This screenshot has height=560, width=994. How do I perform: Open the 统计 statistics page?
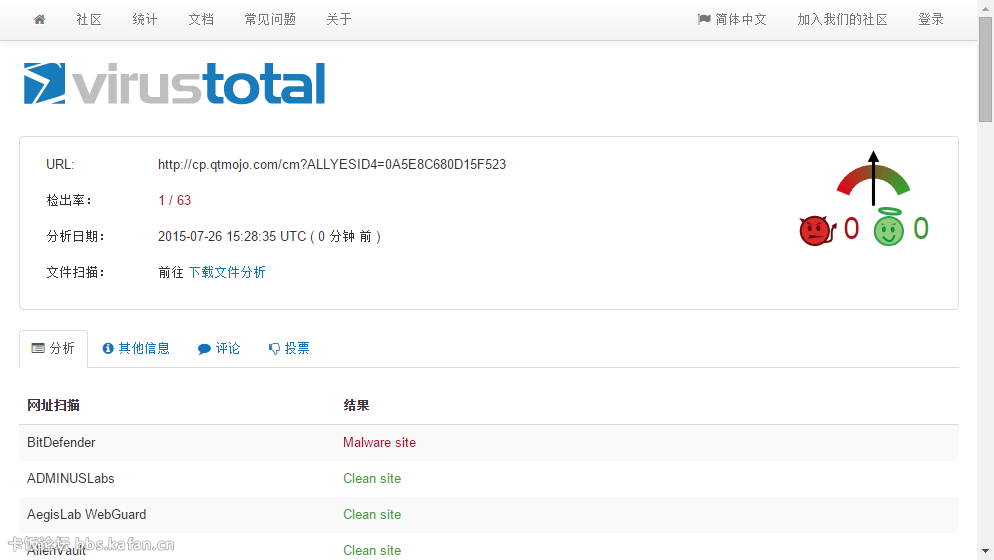point(145,20)
